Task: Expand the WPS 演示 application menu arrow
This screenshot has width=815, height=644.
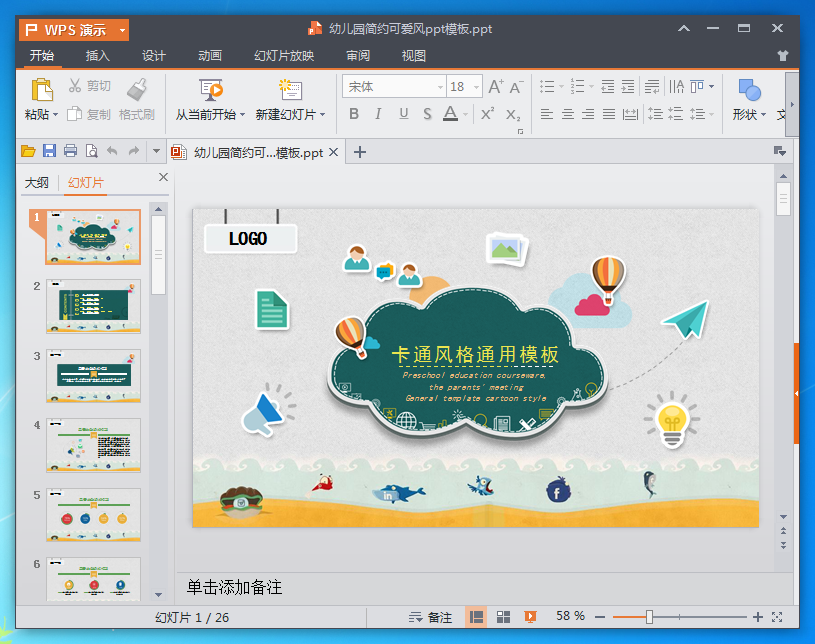Action: point(122,30)
